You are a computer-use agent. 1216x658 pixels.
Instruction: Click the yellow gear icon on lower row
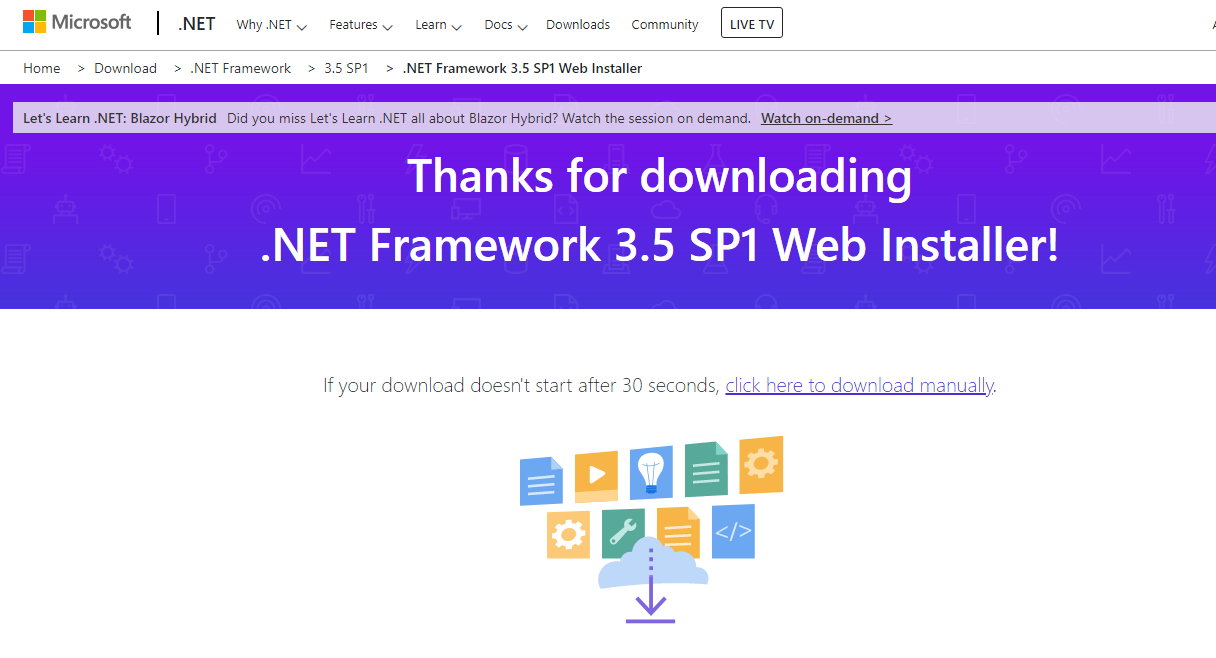568,535
